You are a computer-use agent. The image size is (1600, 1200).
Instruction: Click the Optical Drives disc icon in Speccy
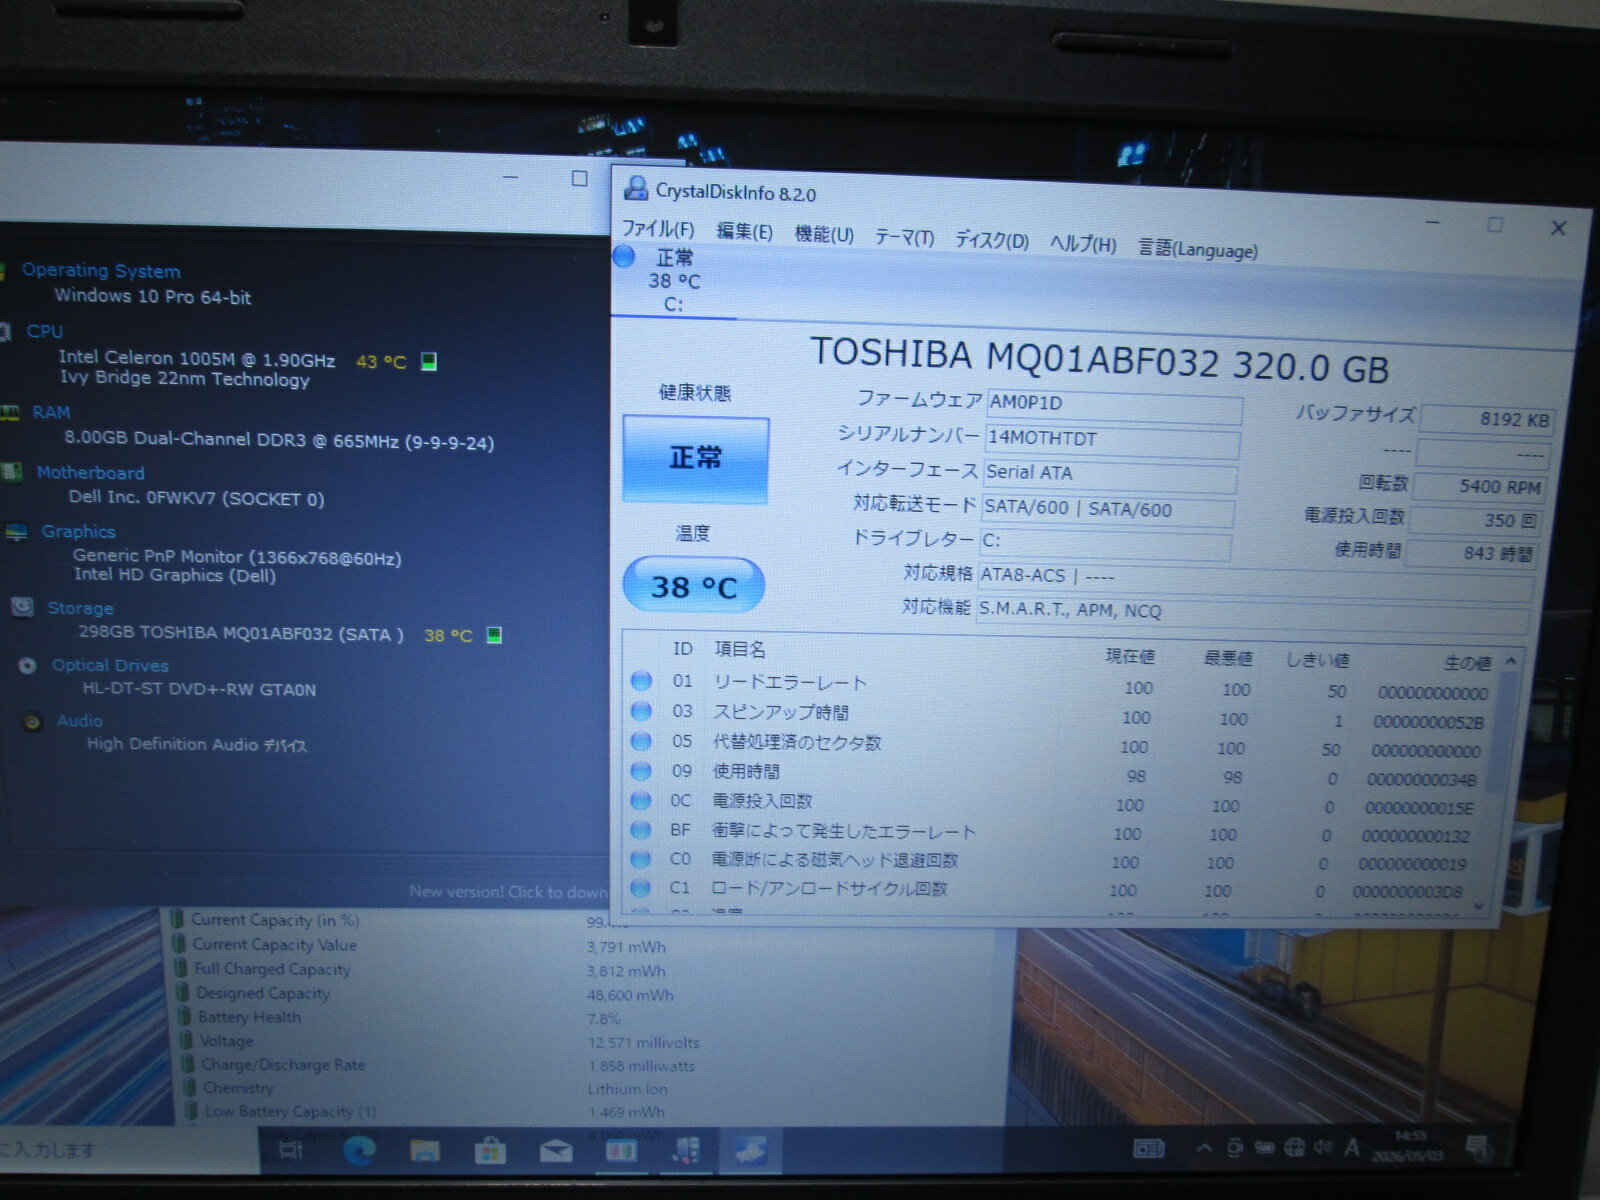[x=27, y=665]
